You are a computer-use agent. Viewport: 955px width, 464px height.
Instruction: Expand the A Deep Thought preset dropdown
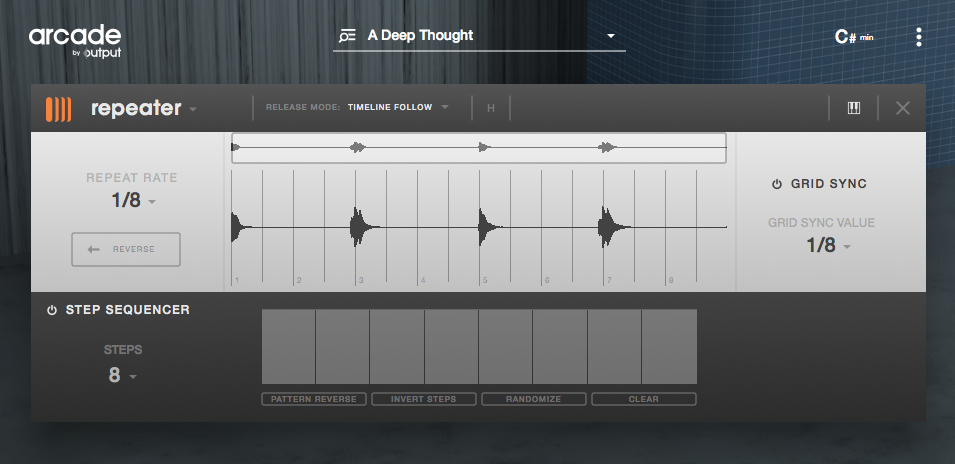[611, 36]
